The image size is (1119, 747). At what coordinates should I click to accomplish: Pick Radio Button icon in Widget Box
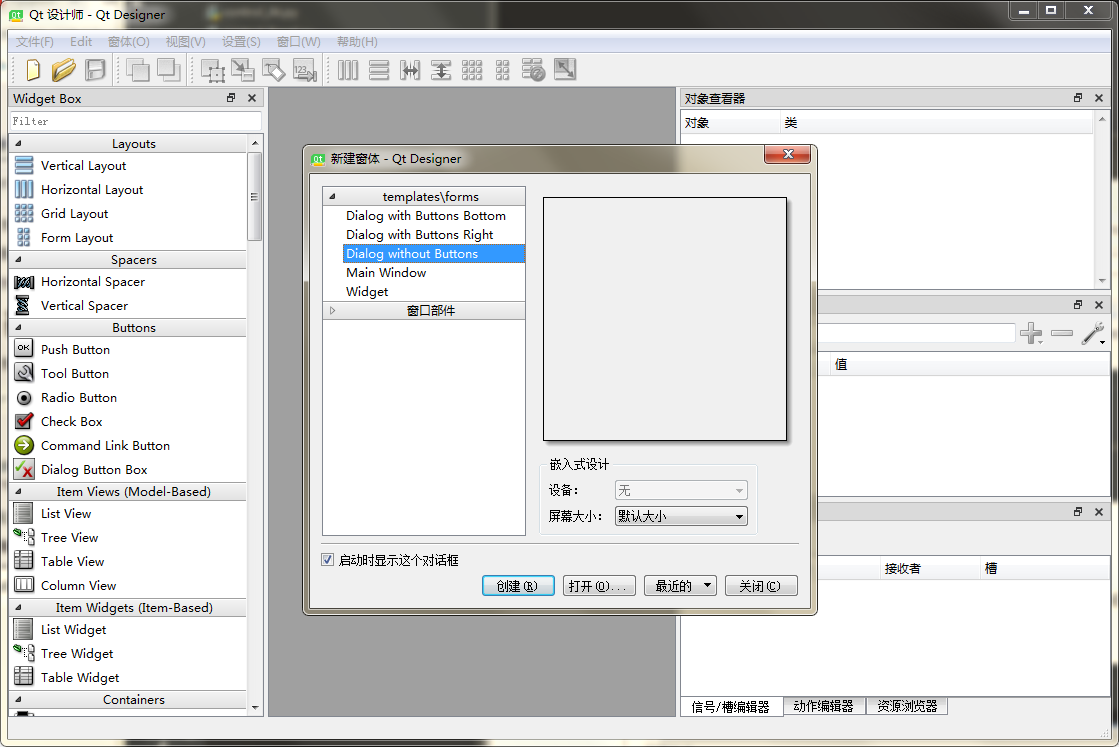tap(24, 397)
